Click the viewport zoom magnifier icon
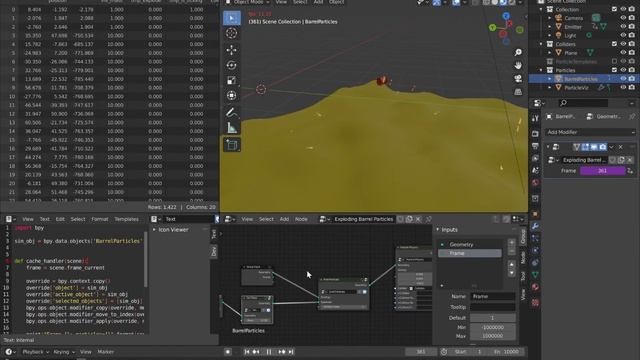The width and height of the screenshot is (640, 360). pos(518,52)
